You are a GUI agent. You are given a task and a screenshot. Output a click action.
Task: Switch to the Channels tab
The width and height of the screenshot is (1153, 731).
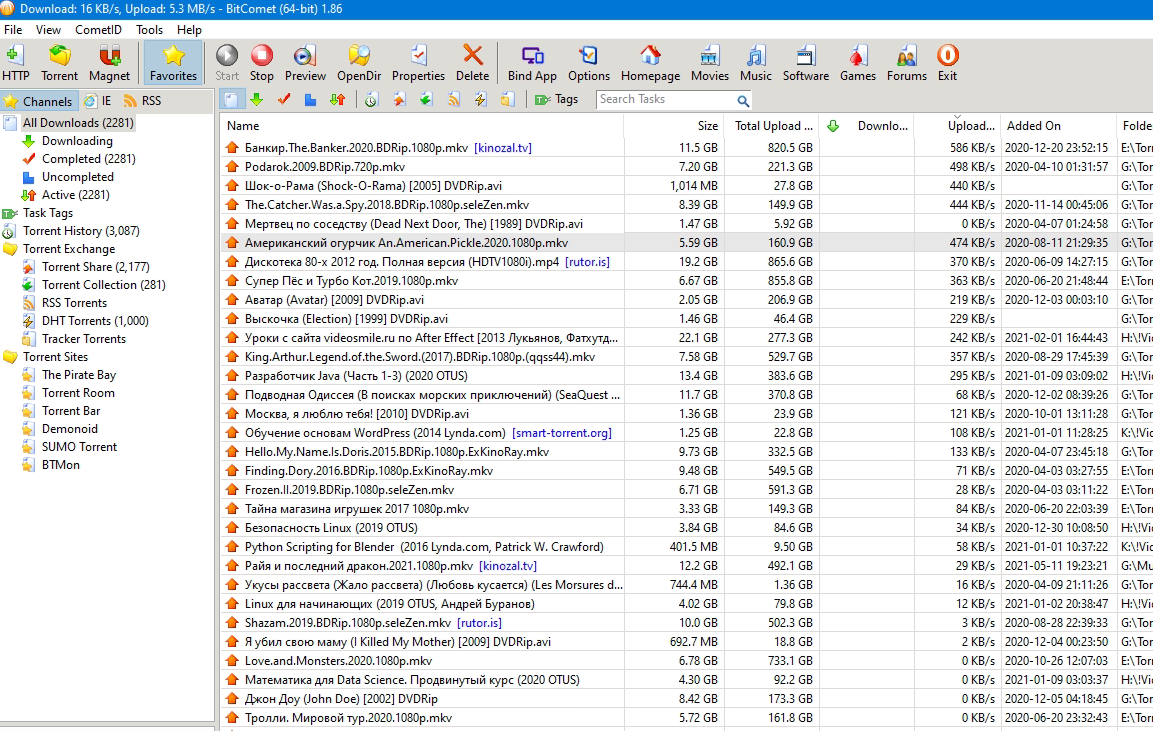(38, 101)
